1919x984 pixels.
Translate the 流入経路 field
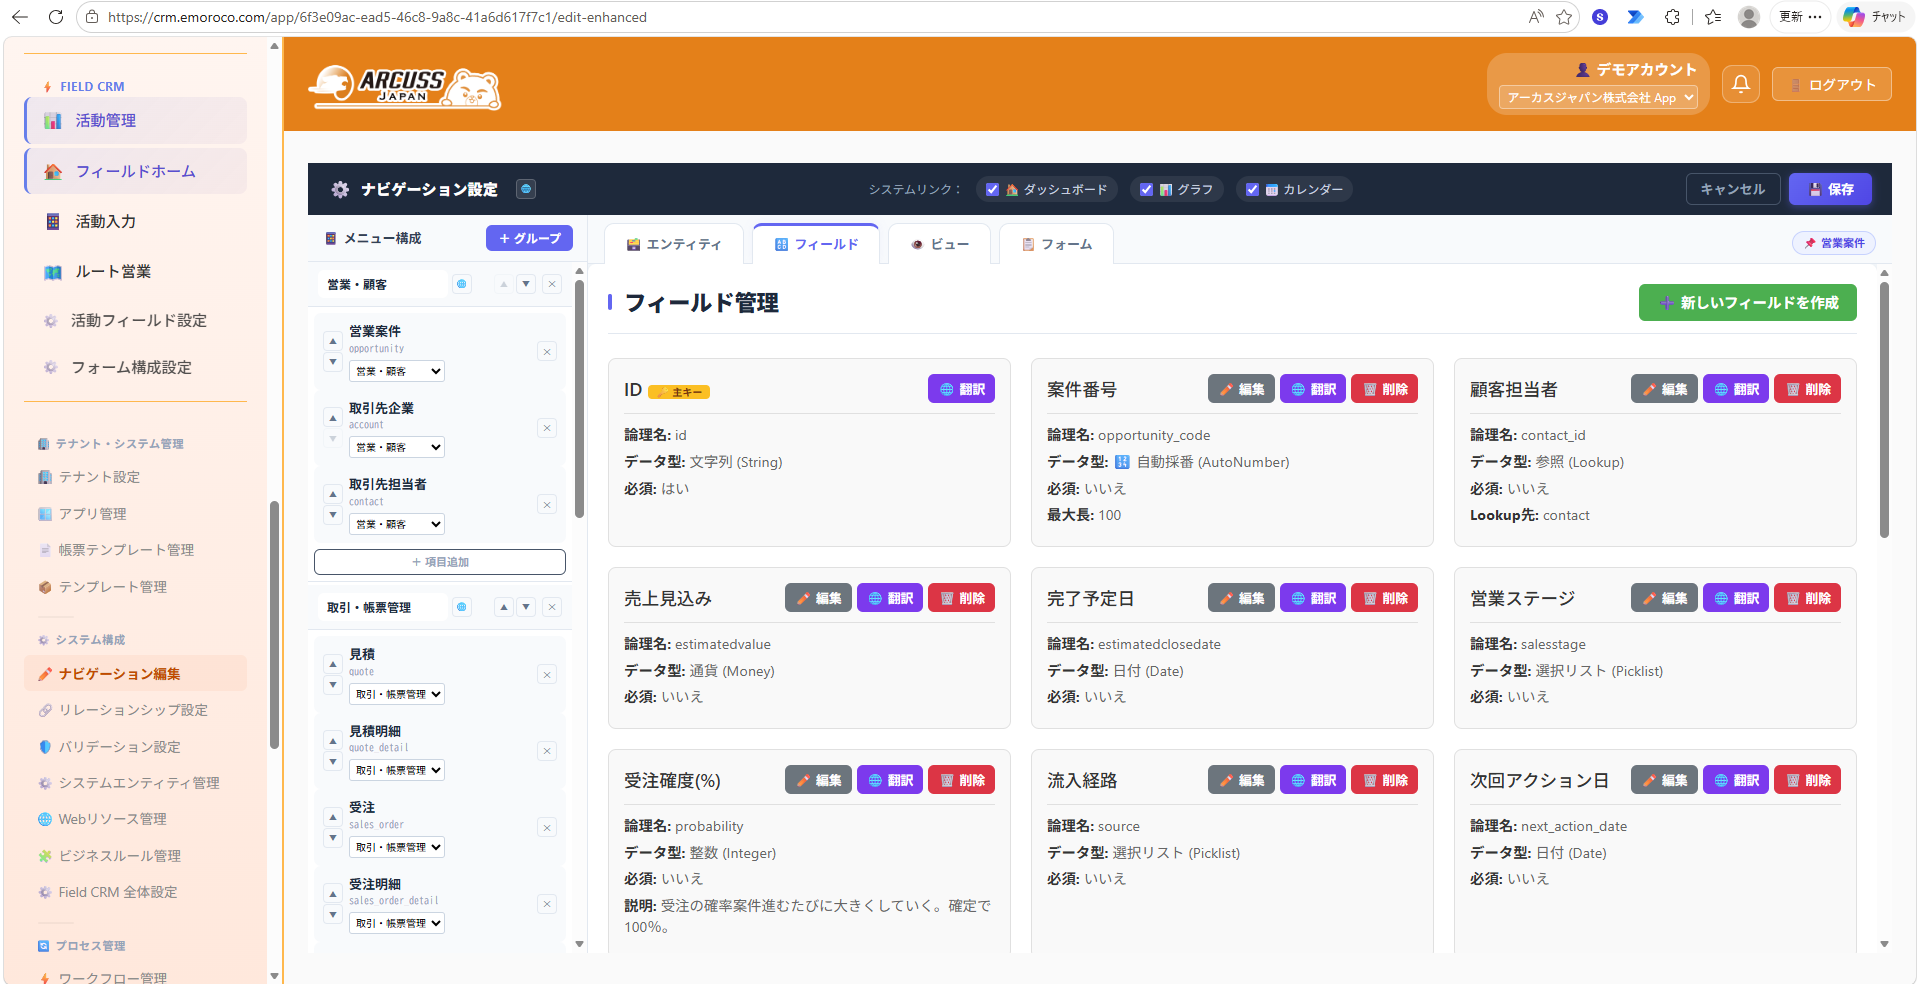click(x=1313, y=780)
